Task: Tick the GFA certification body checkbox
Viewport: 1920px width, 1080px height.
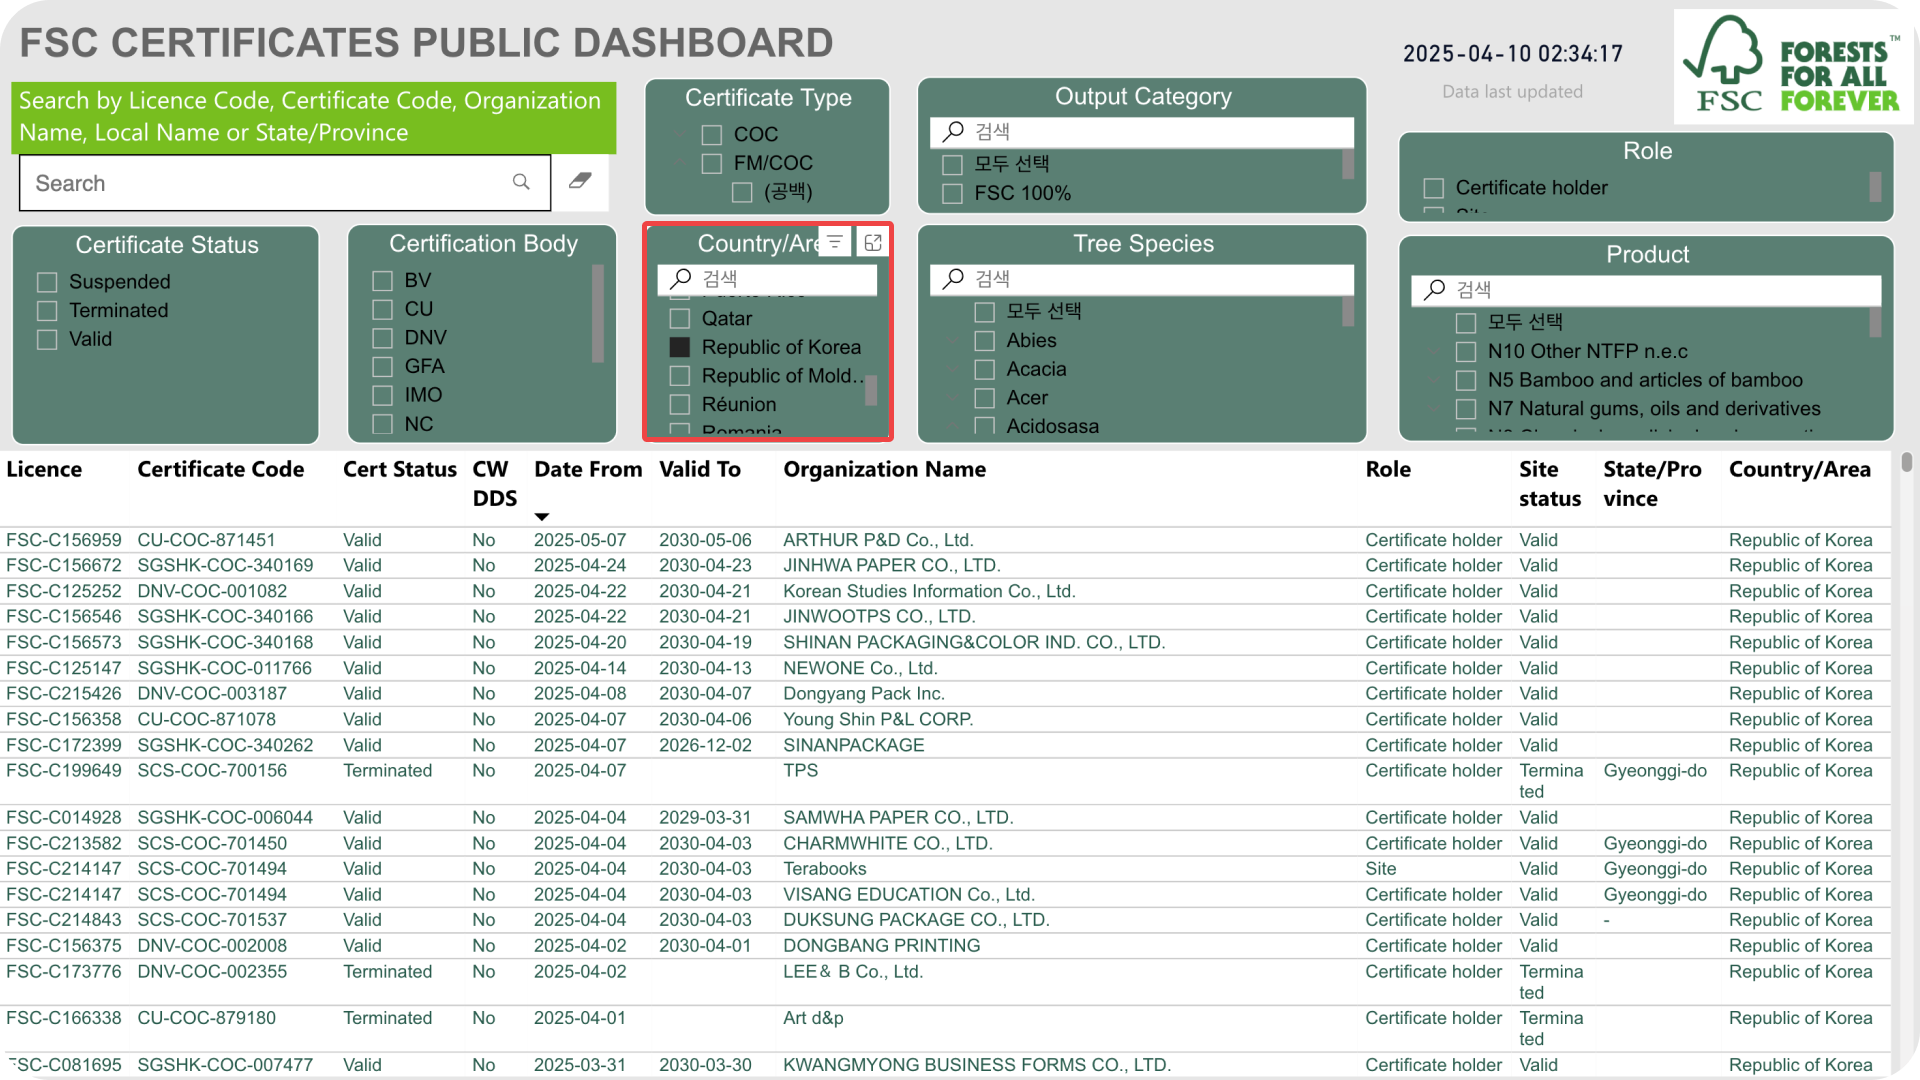Action: (x=382, y=367)
